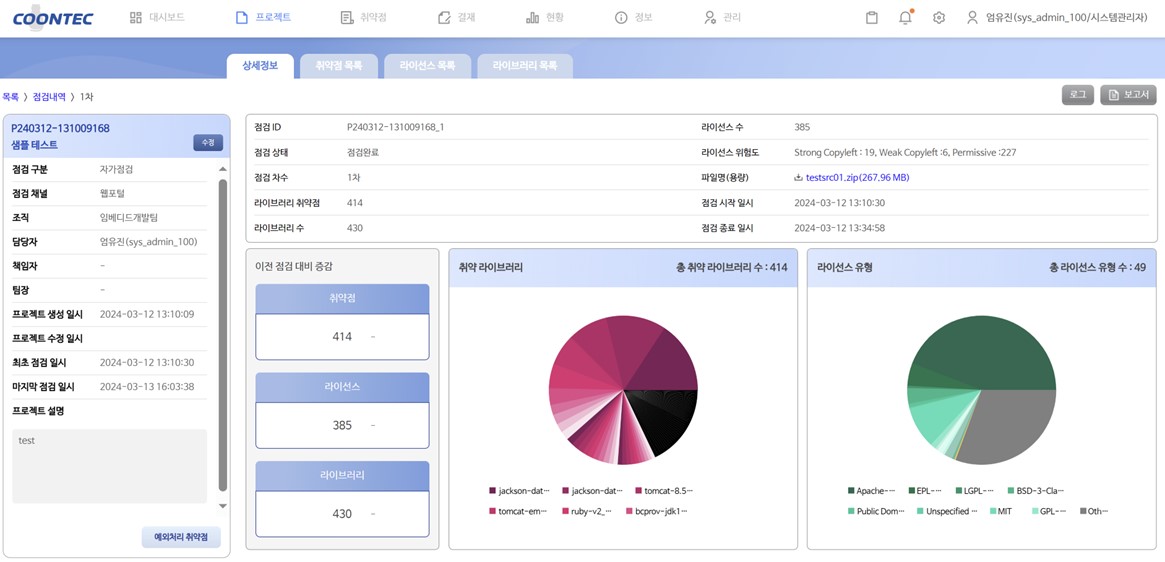Click the 로그 button
Image resolution: width=1165 pixels, height=562 pixels.
1077,95
